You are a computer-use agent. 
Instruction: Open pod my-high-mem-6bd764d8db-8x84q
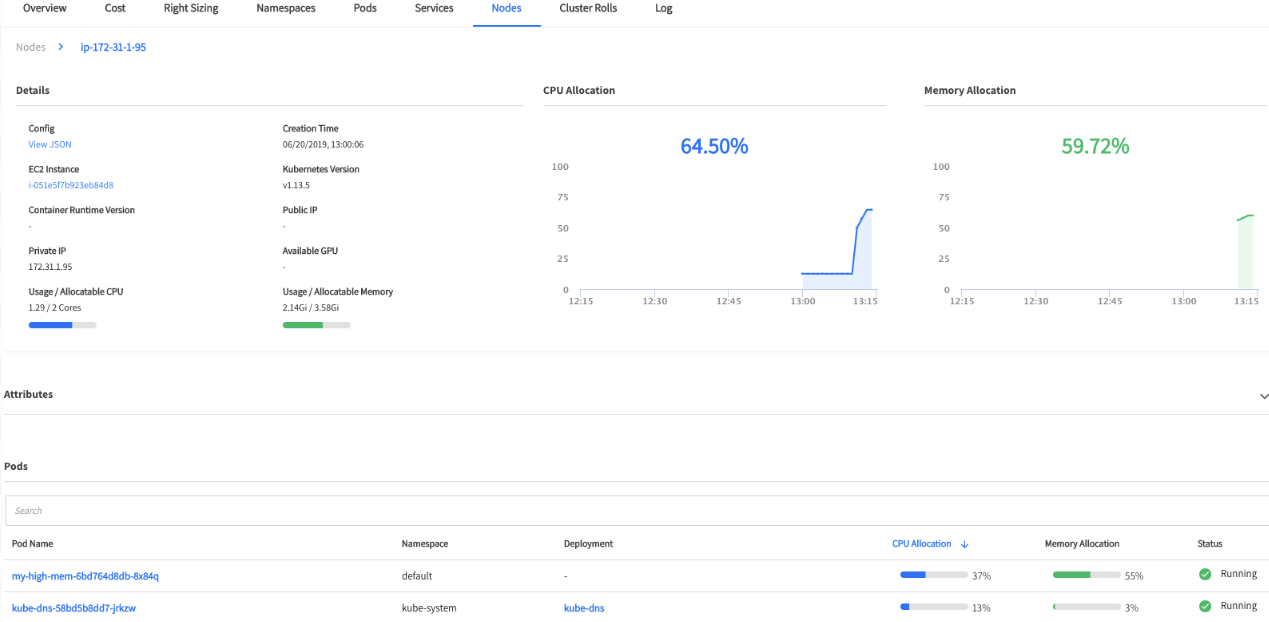tap(85, 576)
